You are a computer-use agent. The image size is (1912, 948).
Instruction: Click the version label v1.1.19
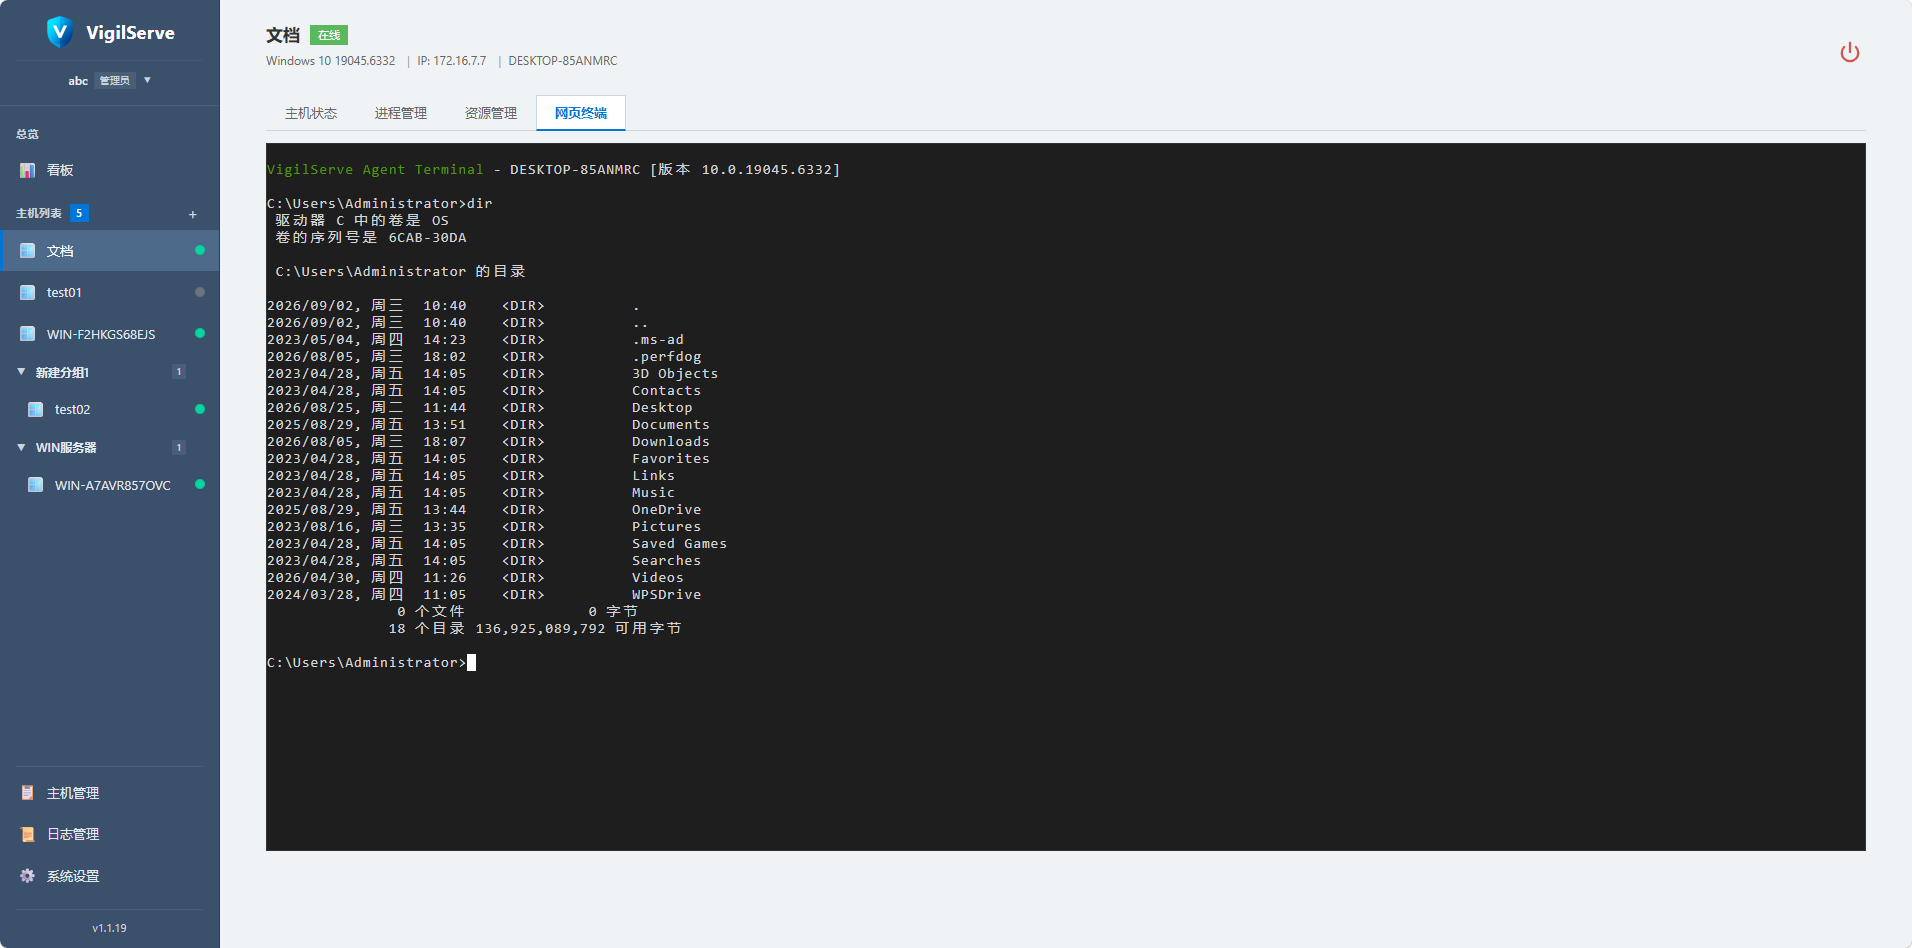click(x=109, y=928)
